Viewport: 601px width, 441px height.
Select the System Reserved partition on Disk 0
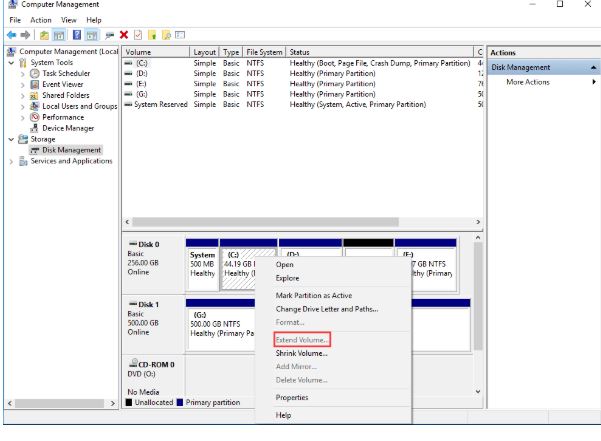pos(202,263)
